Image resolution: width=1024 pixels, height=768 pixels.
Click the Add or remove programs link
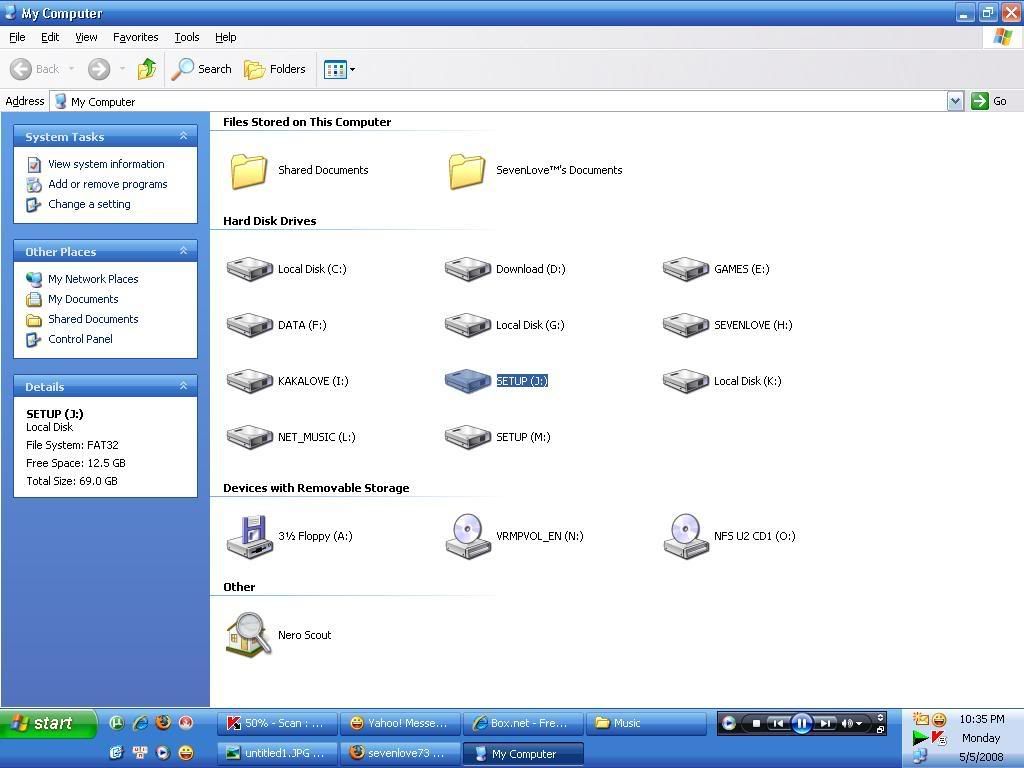pyautogui.click(x=107, y=184)
